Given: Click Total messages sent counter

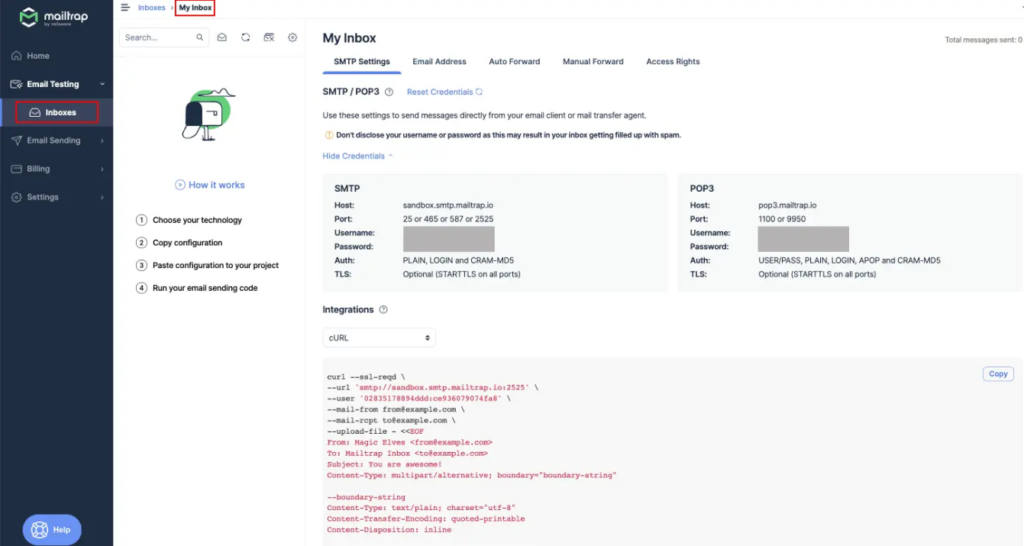Looking at the screenshot, I should click(x=984, y=40).
